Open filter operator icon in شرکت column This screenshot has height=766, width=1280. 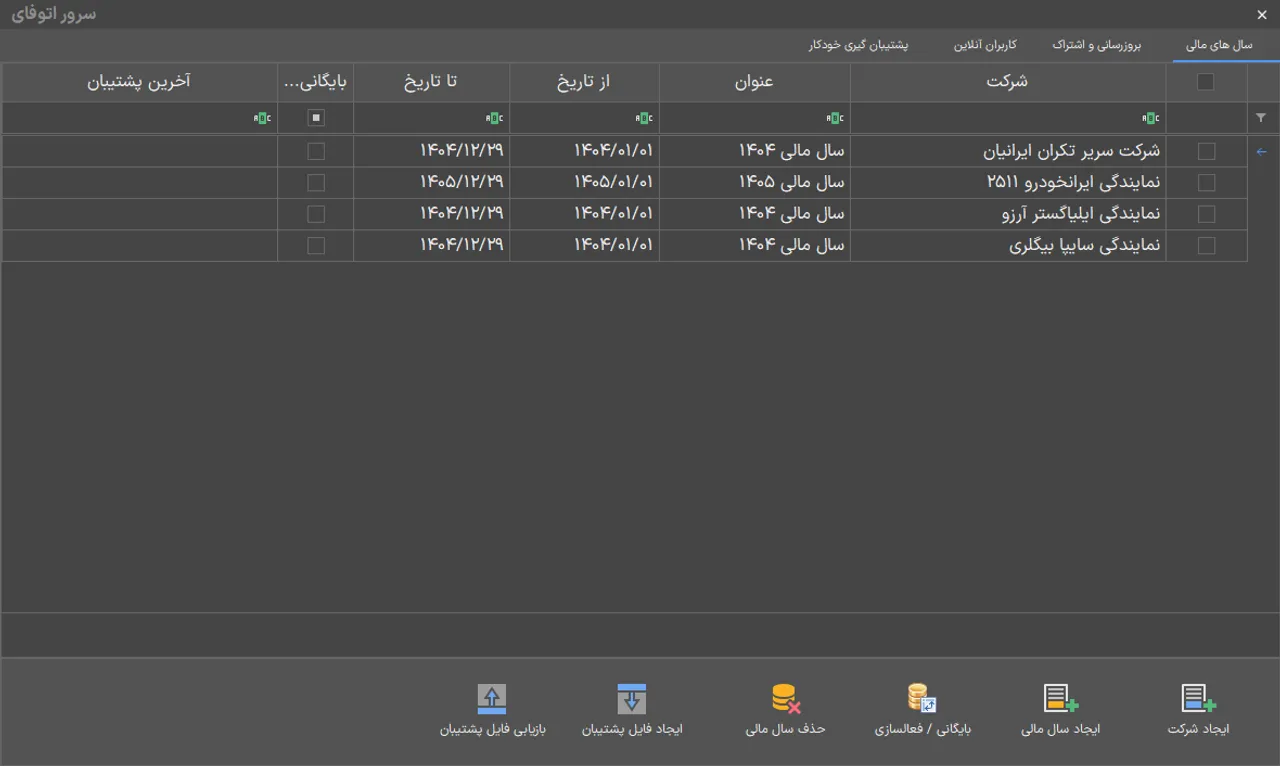1151,118
